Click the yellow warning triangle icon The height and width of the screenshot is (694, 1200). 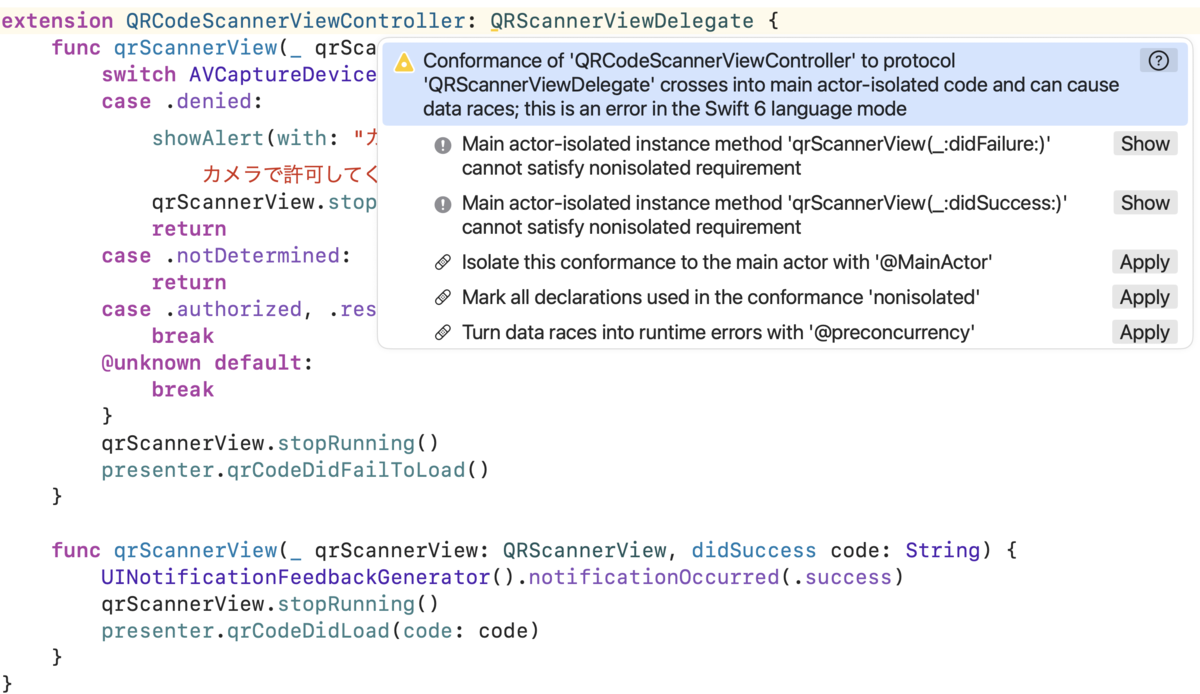(403, 62)
